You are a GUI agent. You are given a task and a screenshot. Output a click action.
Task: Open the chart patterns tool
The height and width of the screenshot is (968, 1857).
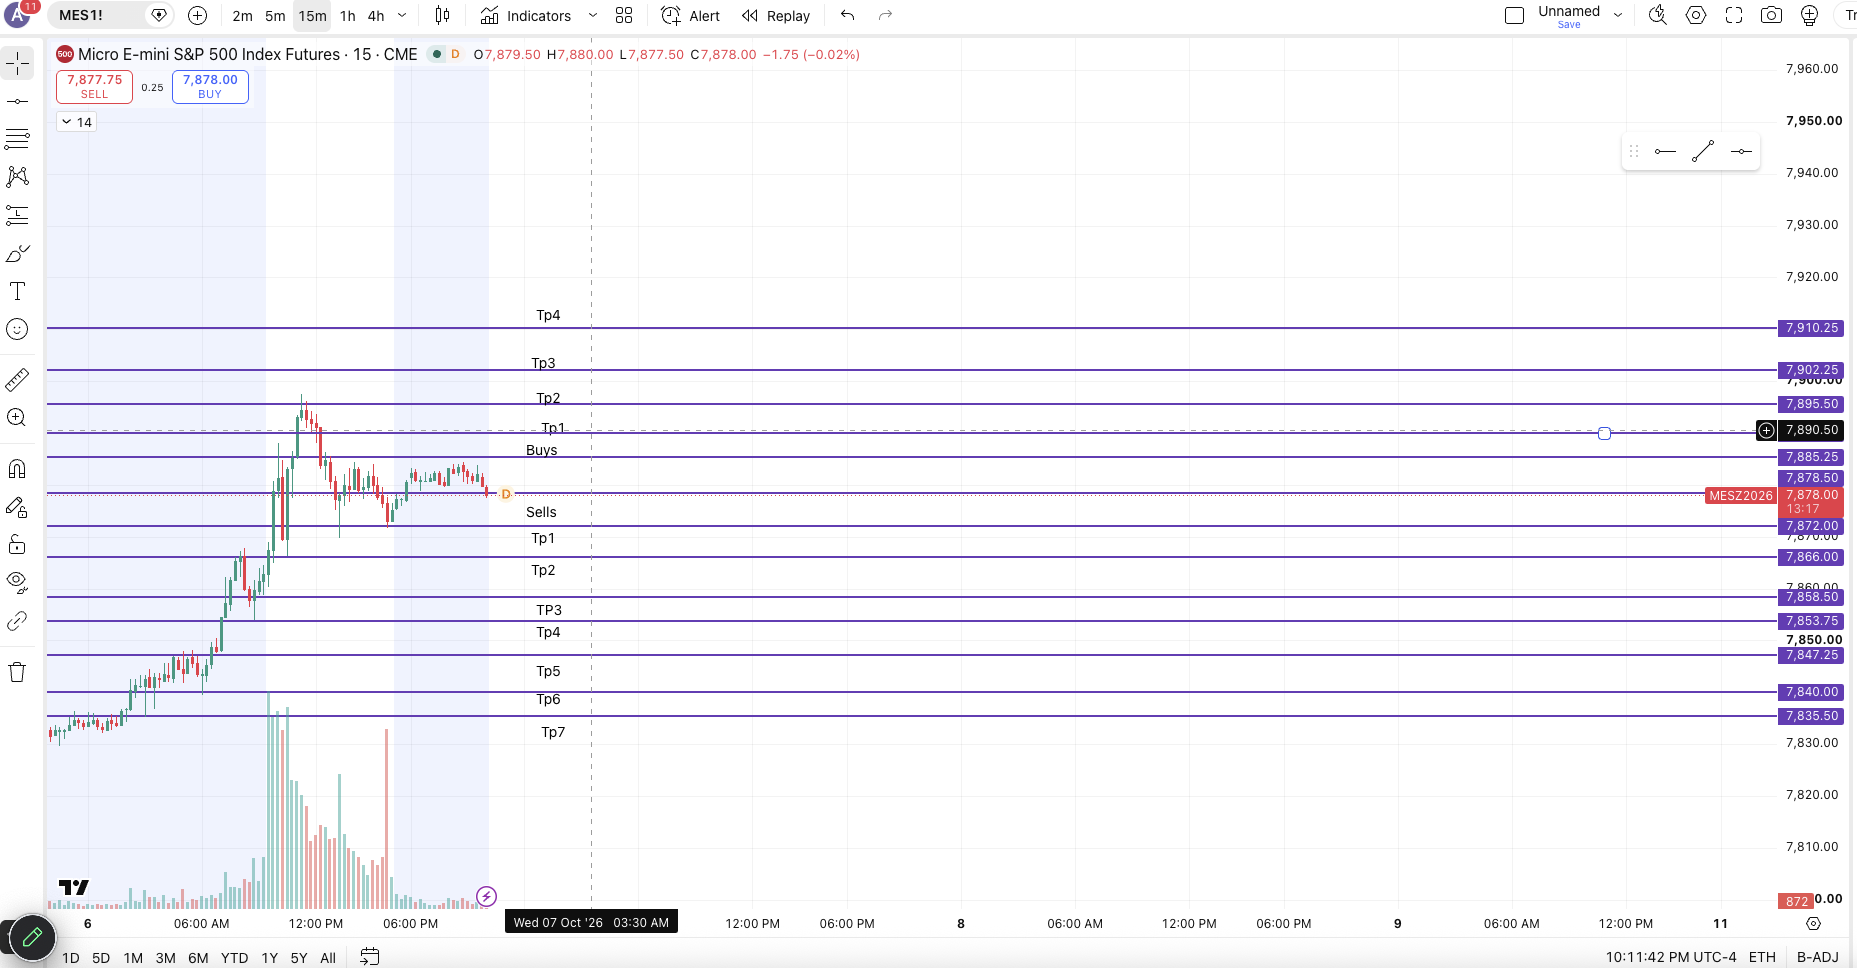pos(18,177)
